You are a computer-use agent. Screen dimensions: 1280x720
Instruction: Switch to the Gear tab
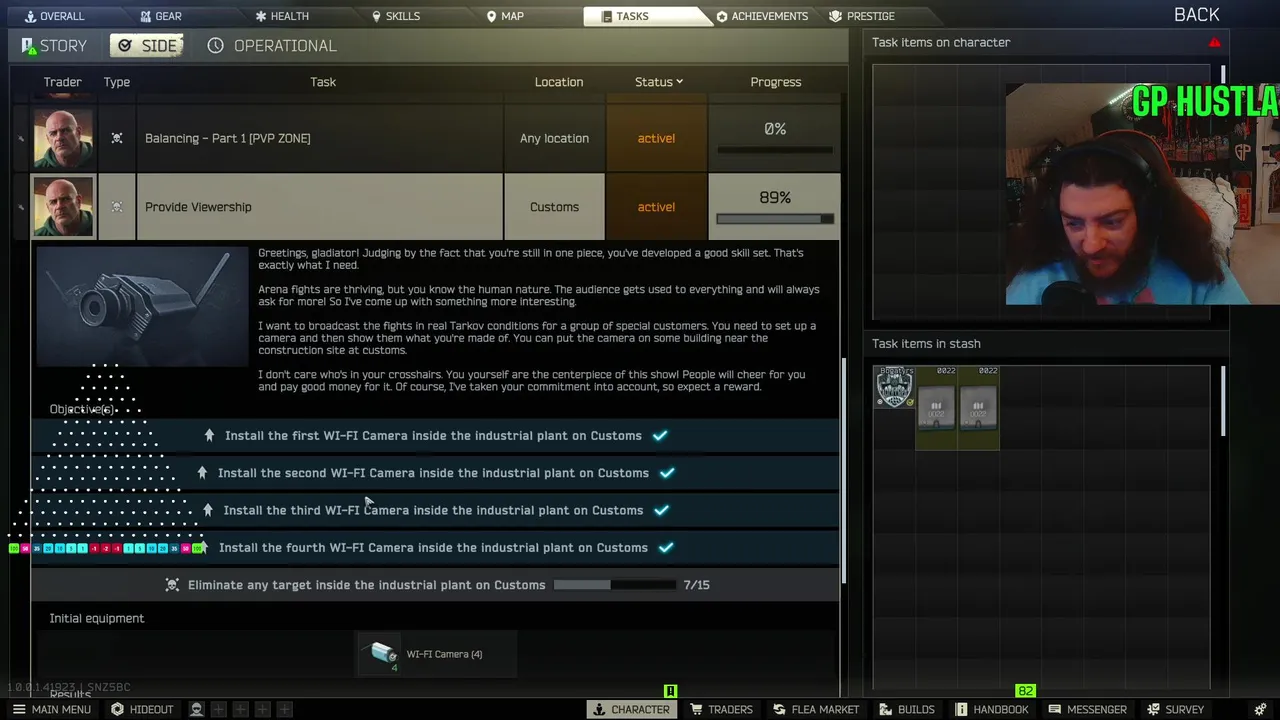pyautogui.click(x=160, y=16)
